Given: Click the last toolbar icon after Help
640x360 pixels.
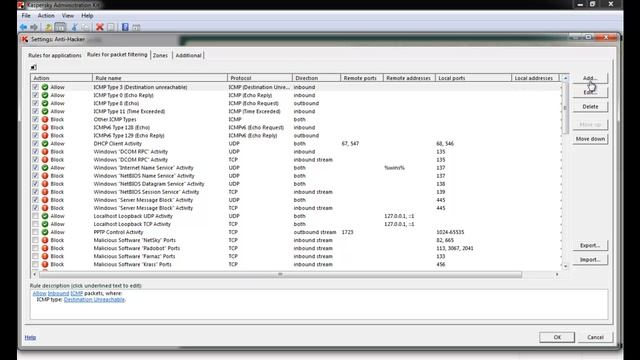Looking at the screenshot, I should pyautogui.click(x=136, y=27).
